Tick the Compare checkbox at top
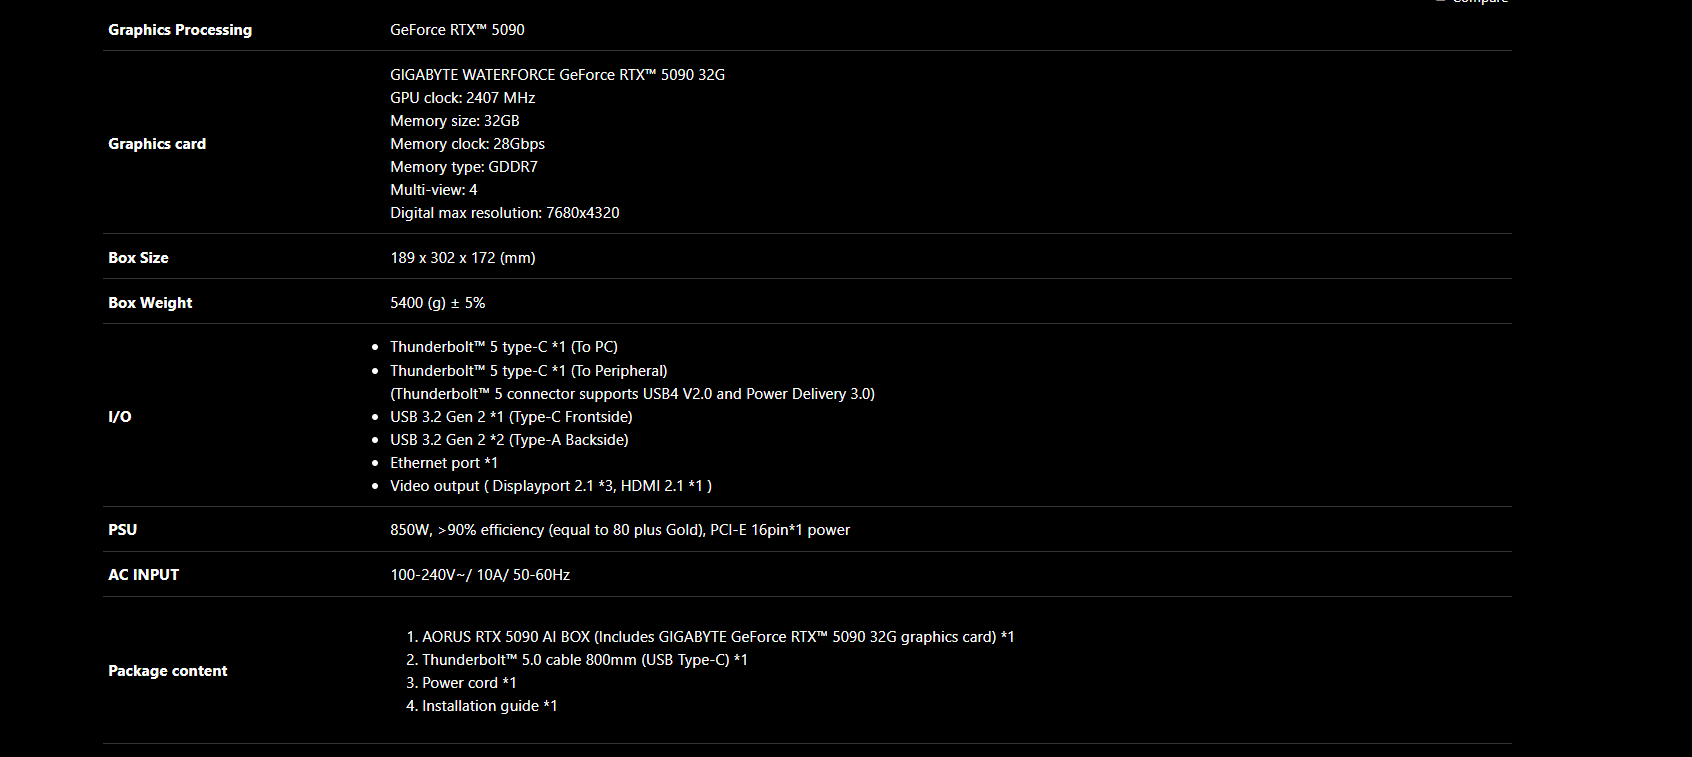 (1441, 1)
